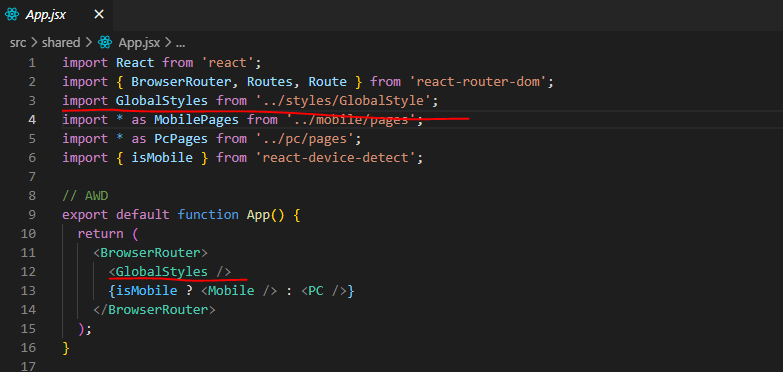Open the breadcrumb ellipsis symbol list
The image size is (783, 372).
pyautogui.click(x=180, y=44)
